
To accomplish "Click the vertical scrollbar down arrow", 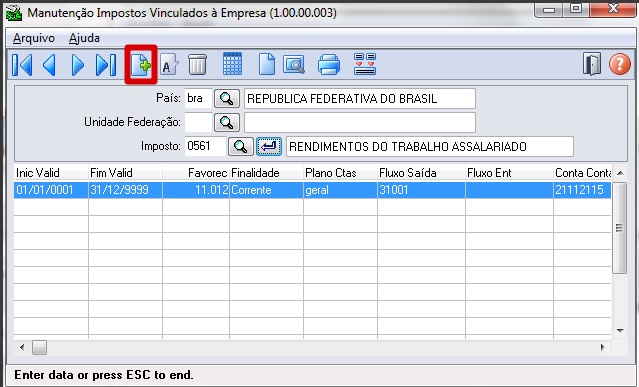I will pos(620,330).
